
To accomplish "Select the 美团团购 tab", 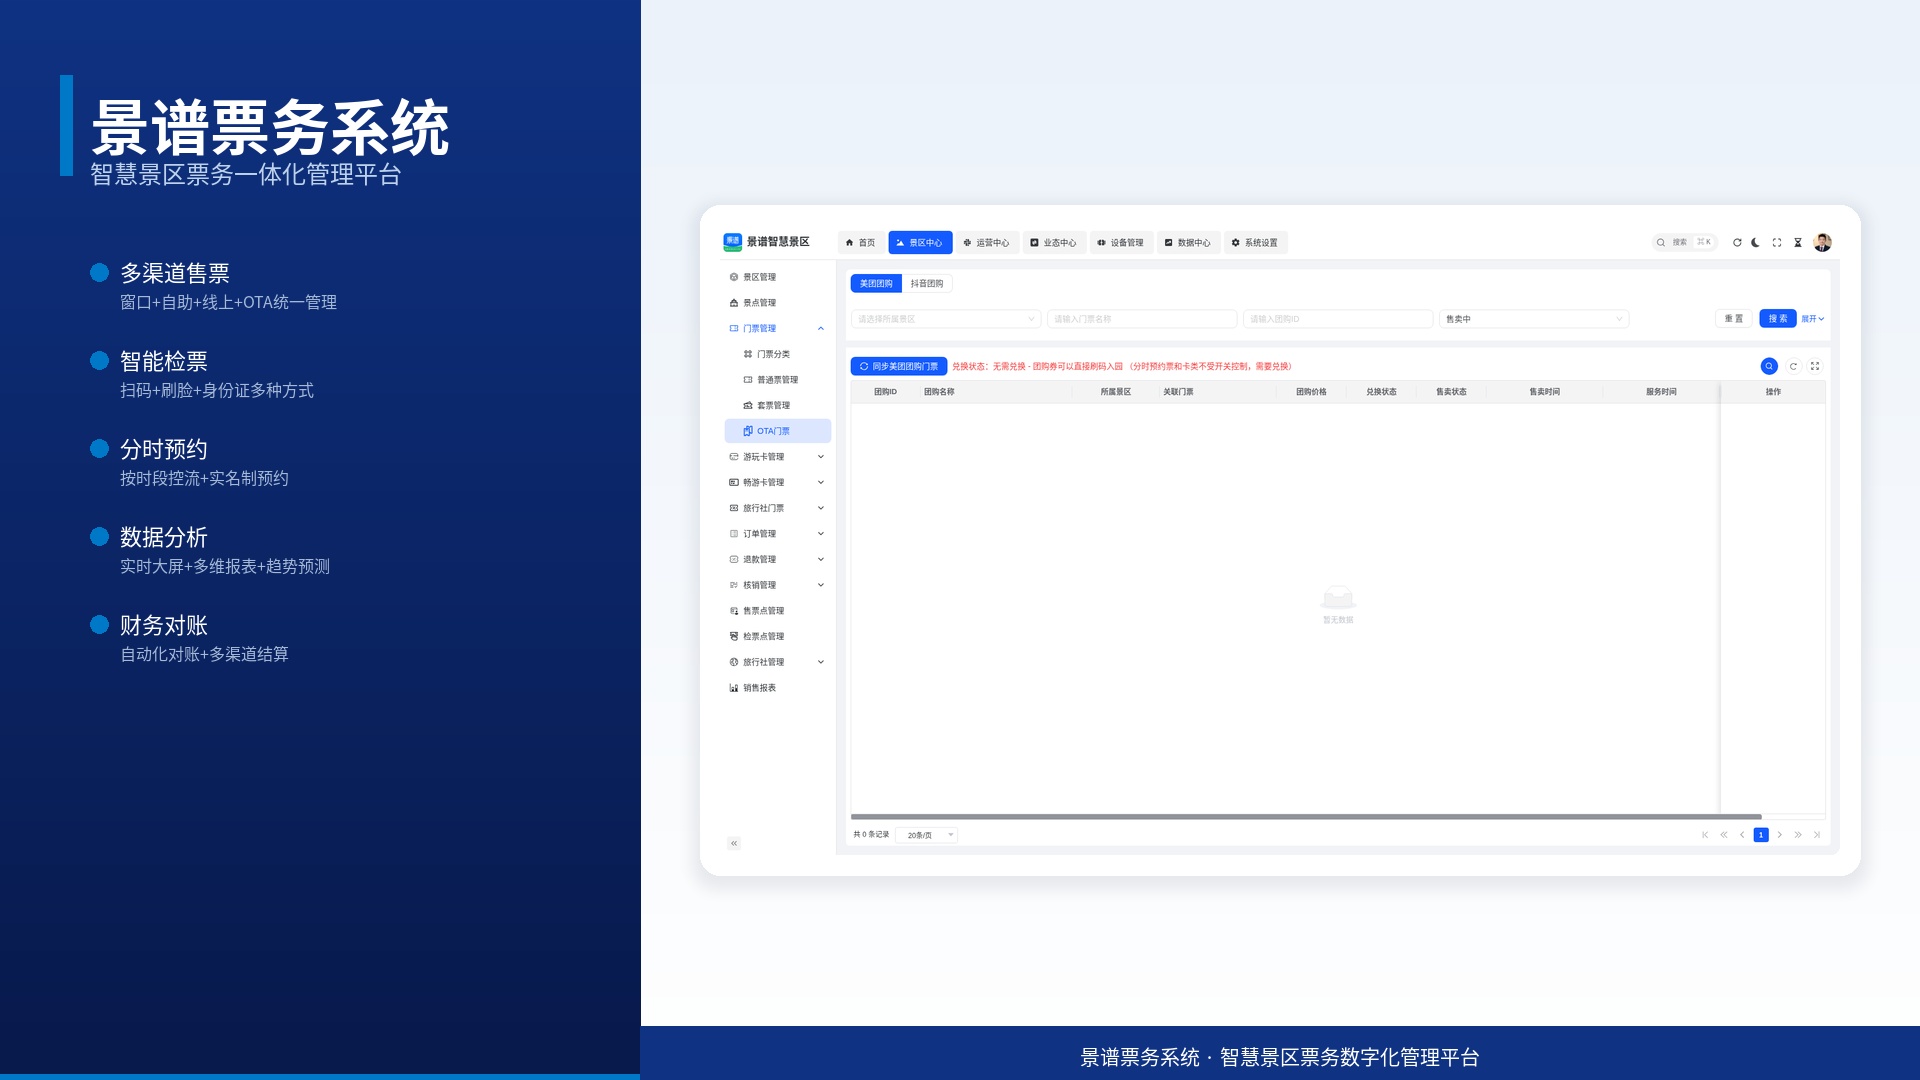I will pyautogui.click(x=876, y=284).
